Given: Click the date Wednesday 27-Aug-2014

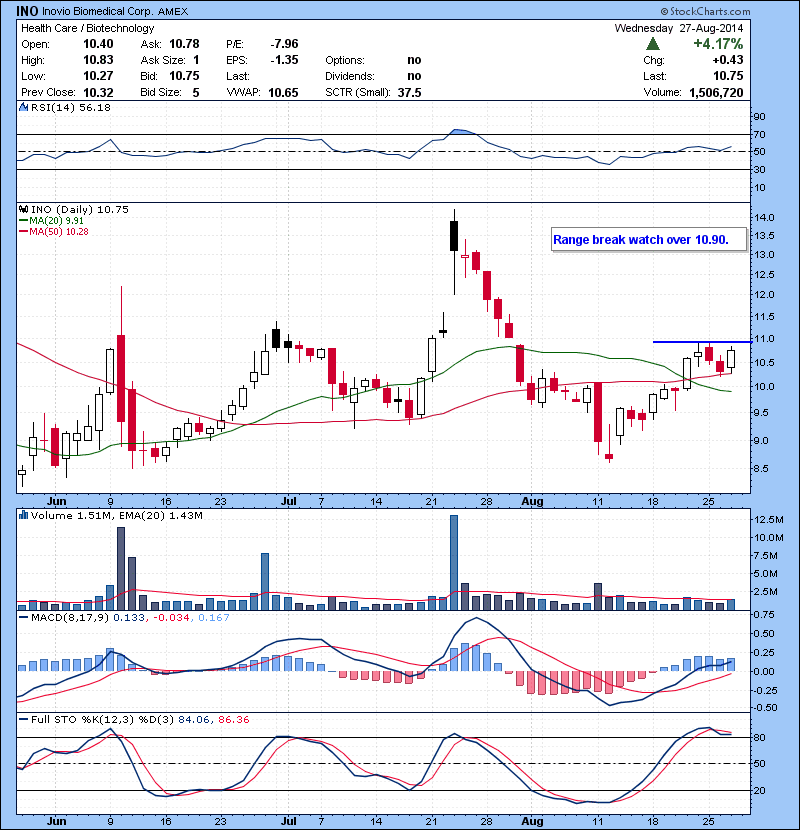Looking at the screenshot, I should point(679,28).
